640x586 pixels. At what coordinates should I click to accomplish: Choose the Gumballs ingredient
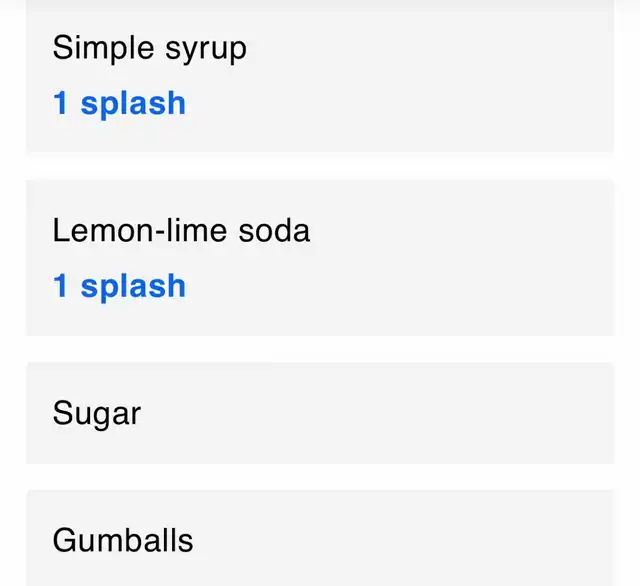pyautogui.click(x=123, y=540)
